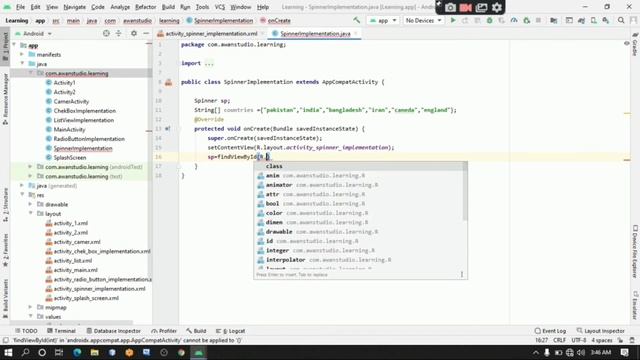The image size is (640, 360).
Task: Open the VCS menu
Action: [220, 7]
